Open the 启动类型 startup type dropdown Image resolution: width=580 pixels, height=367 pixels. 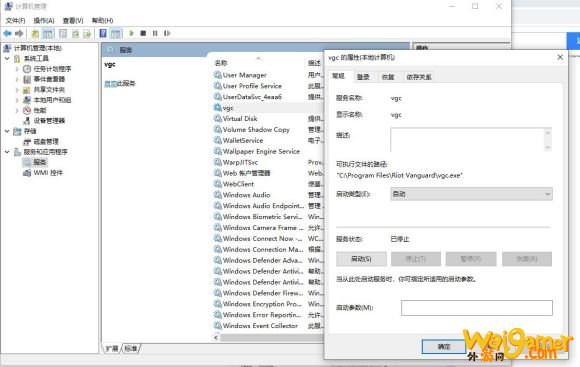point(471,194)
